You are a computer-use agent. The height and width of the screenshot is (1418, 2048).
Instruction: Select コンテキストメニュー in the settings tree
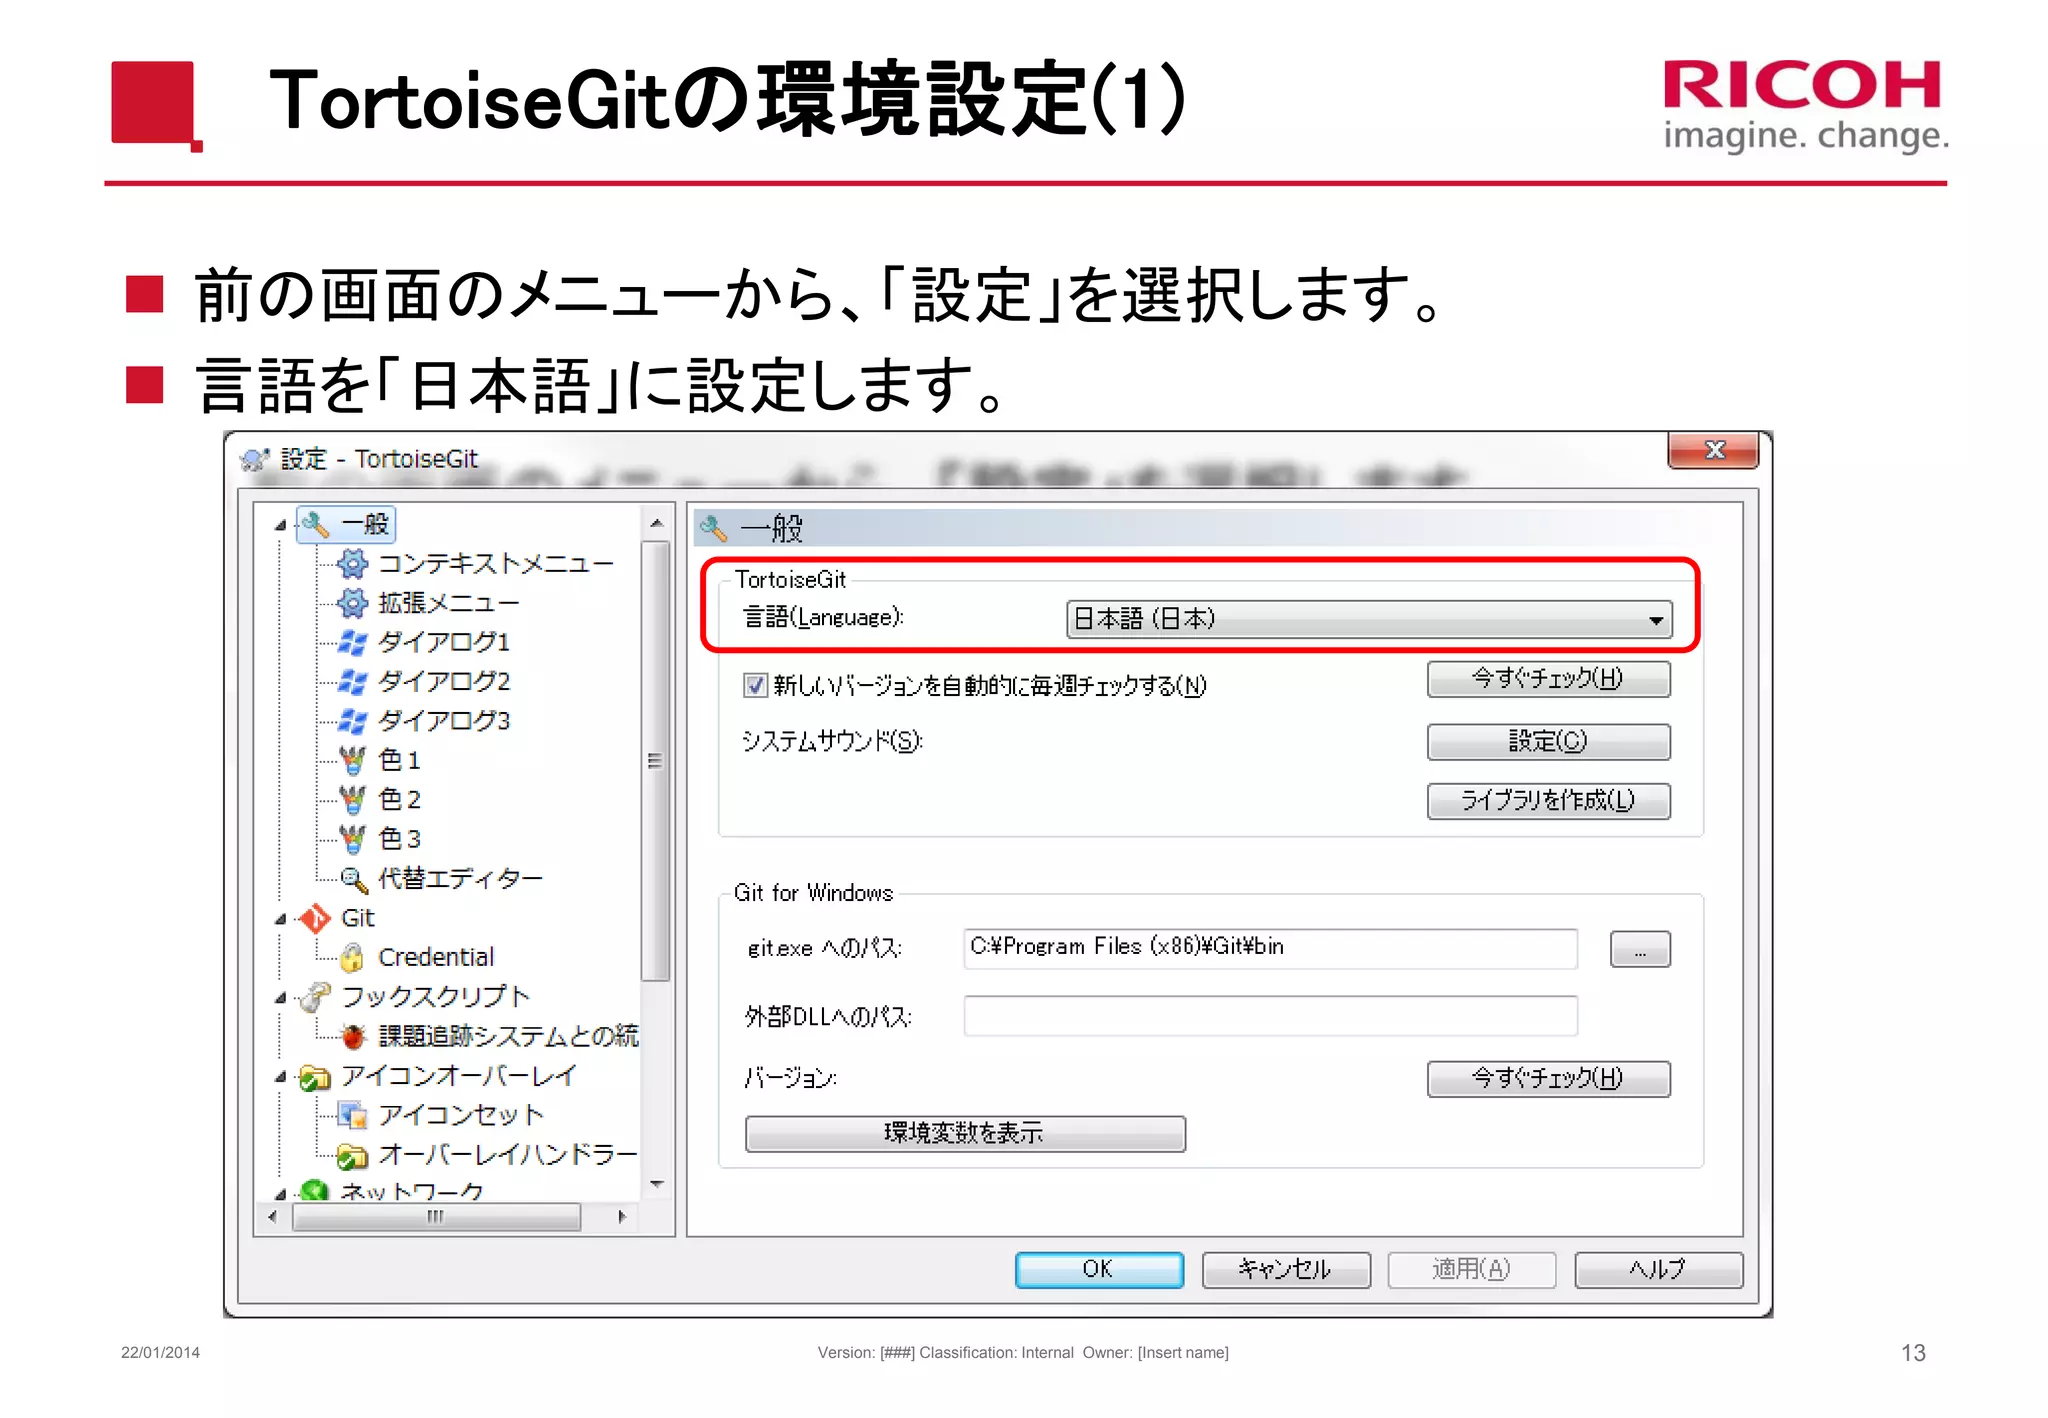tap(495, 564)
